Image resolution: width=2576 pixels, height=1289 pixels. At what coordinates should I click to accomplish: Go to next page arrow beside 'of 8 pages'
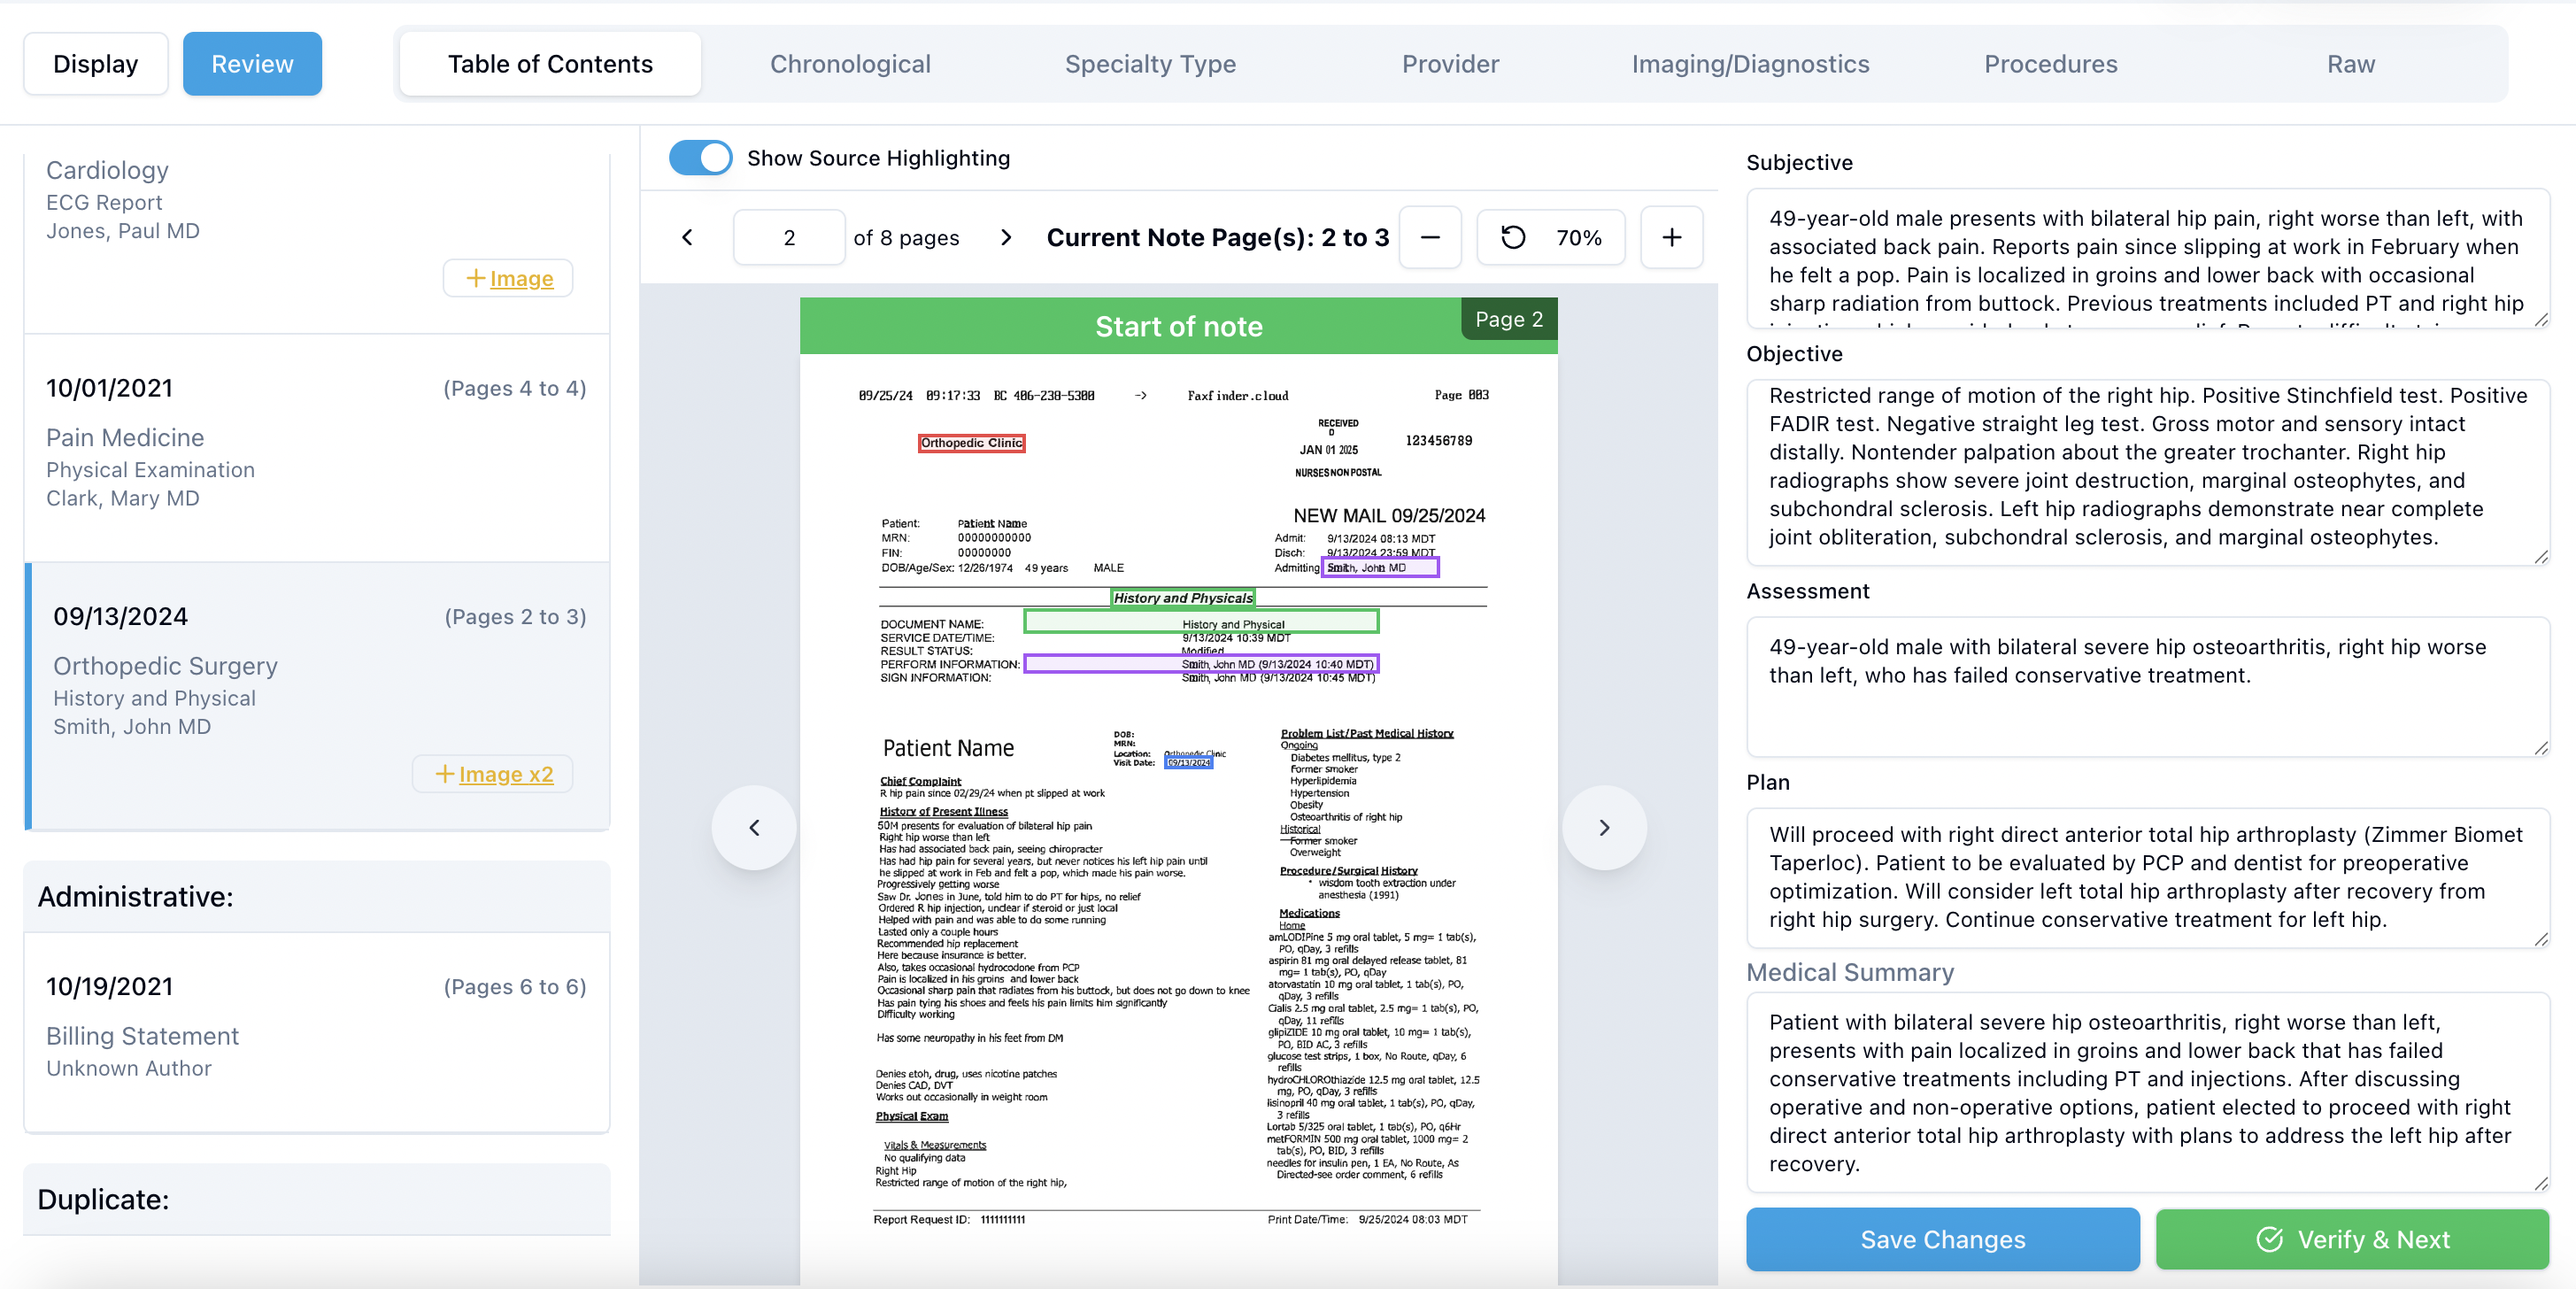(1006, 238)
